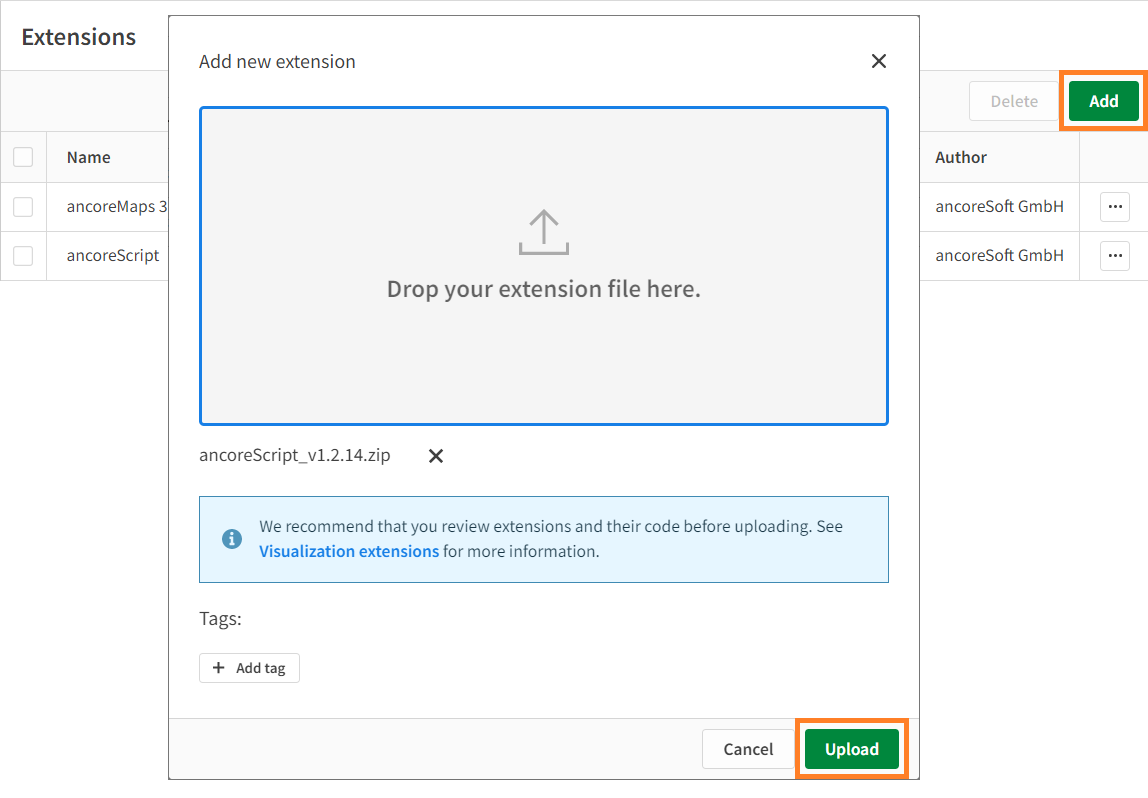Viewport: 1148px width, 798px height.
Task: Select the ancoreMaps extension name
Action: [117, 206]
